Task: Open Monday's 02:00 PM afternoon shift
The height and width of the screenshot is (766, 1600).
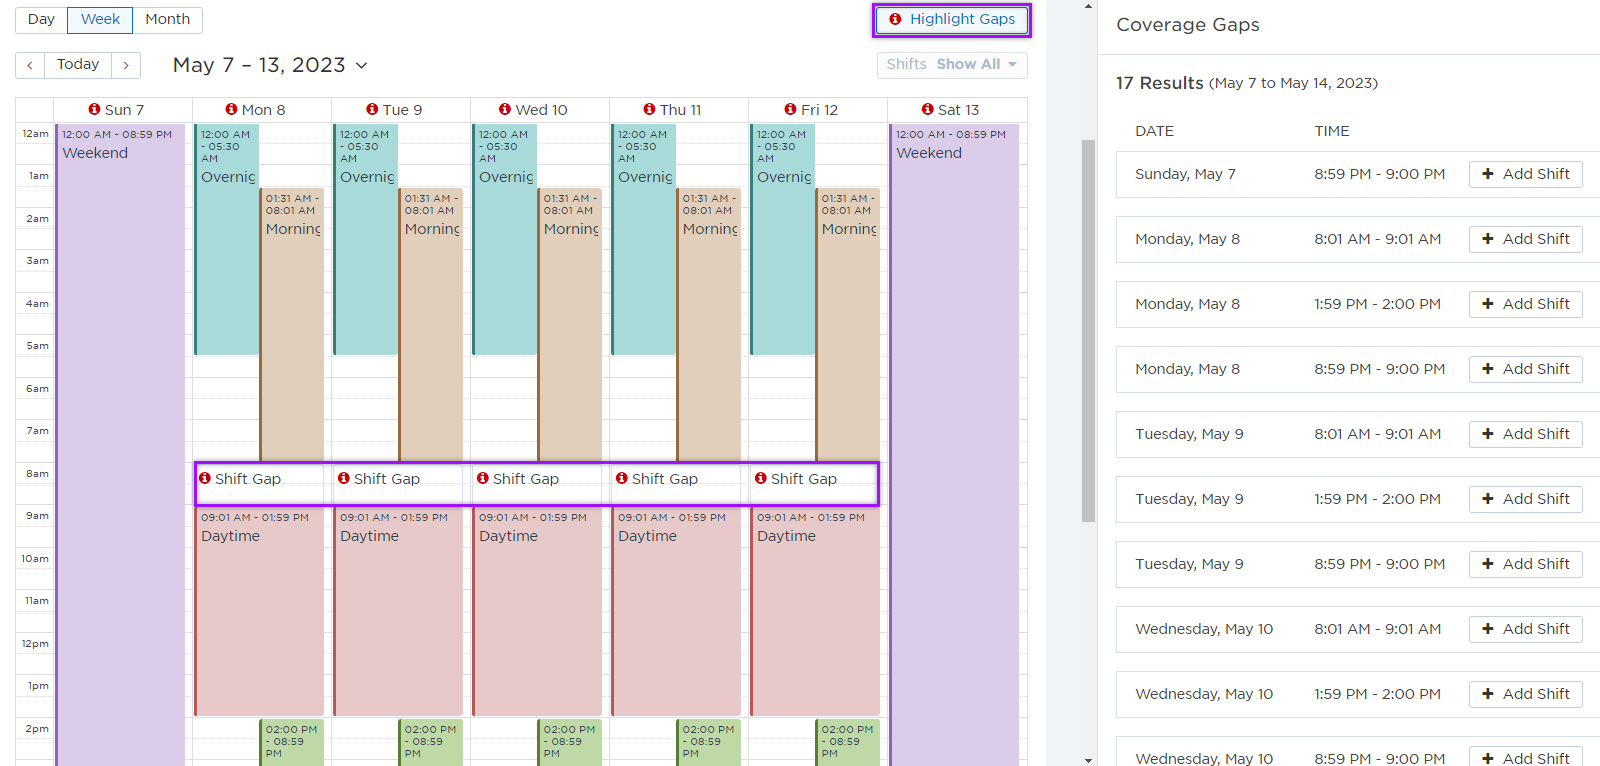Action: [x=292, y=743]
